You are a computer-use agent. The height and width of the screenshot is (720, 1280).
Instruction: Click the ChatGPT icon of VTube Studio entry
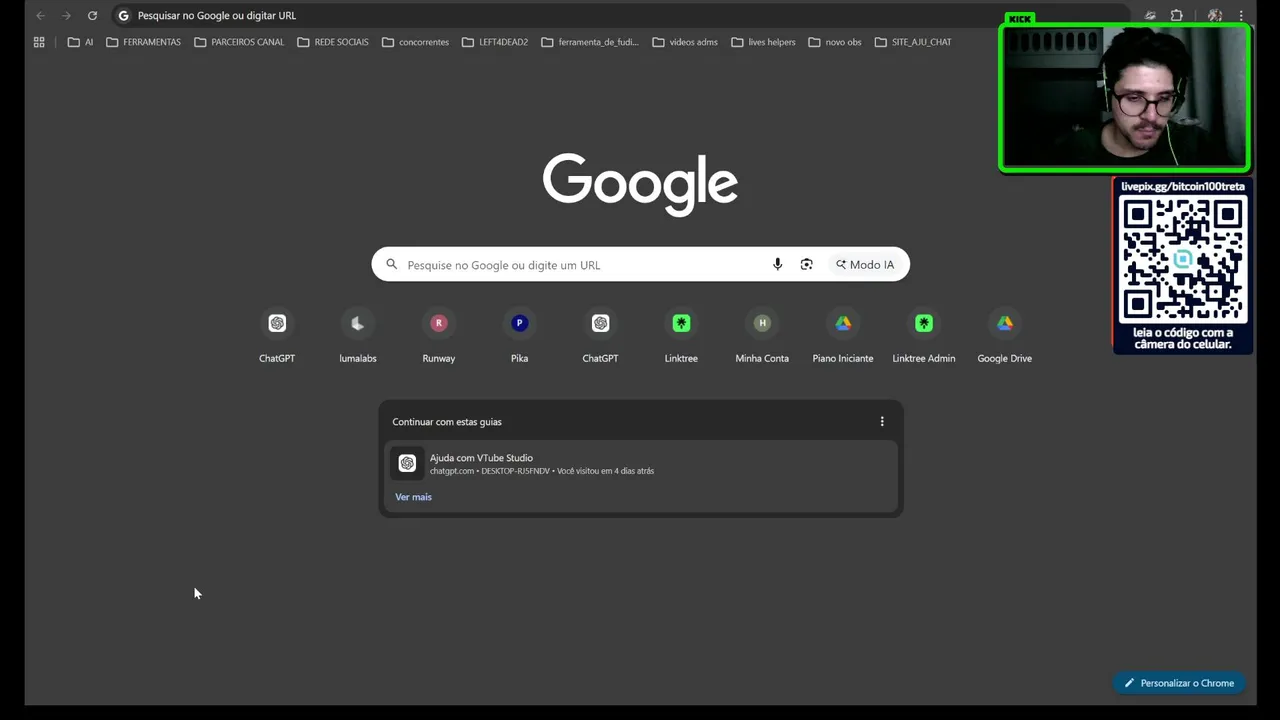click(407, 463)
